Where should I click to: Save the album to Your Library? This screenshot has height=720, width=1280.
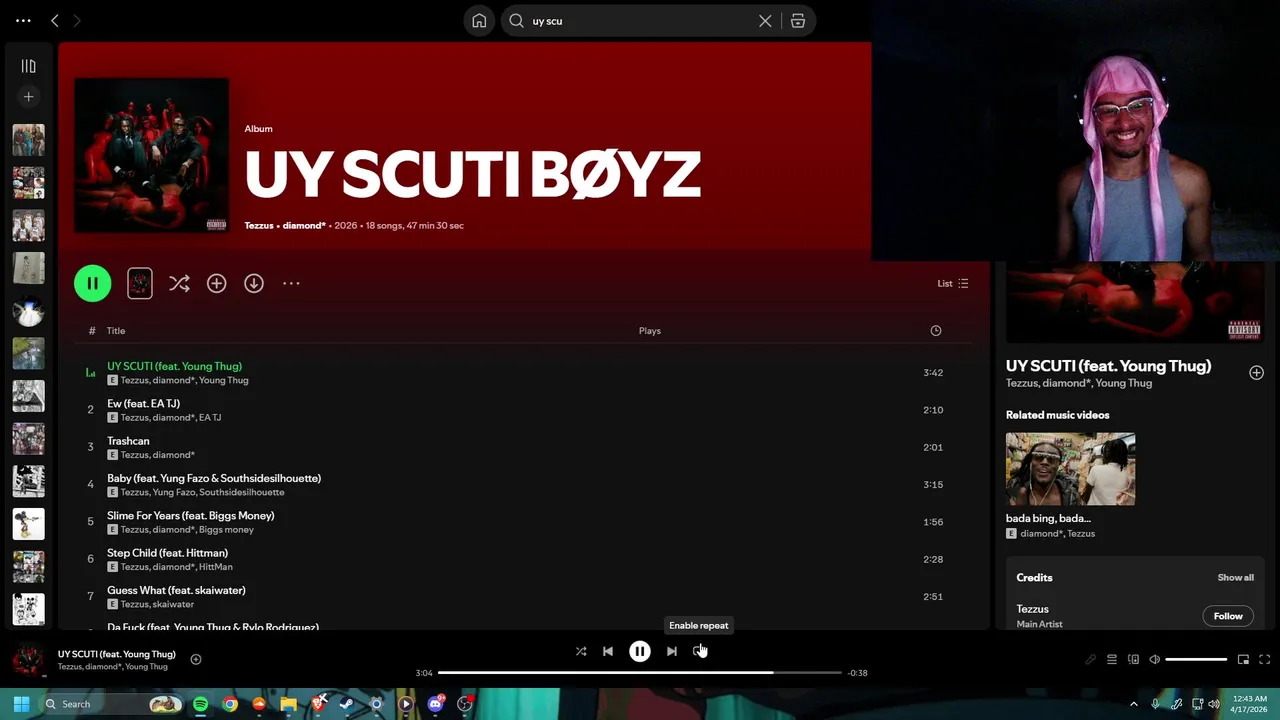[x=216, y=283]
